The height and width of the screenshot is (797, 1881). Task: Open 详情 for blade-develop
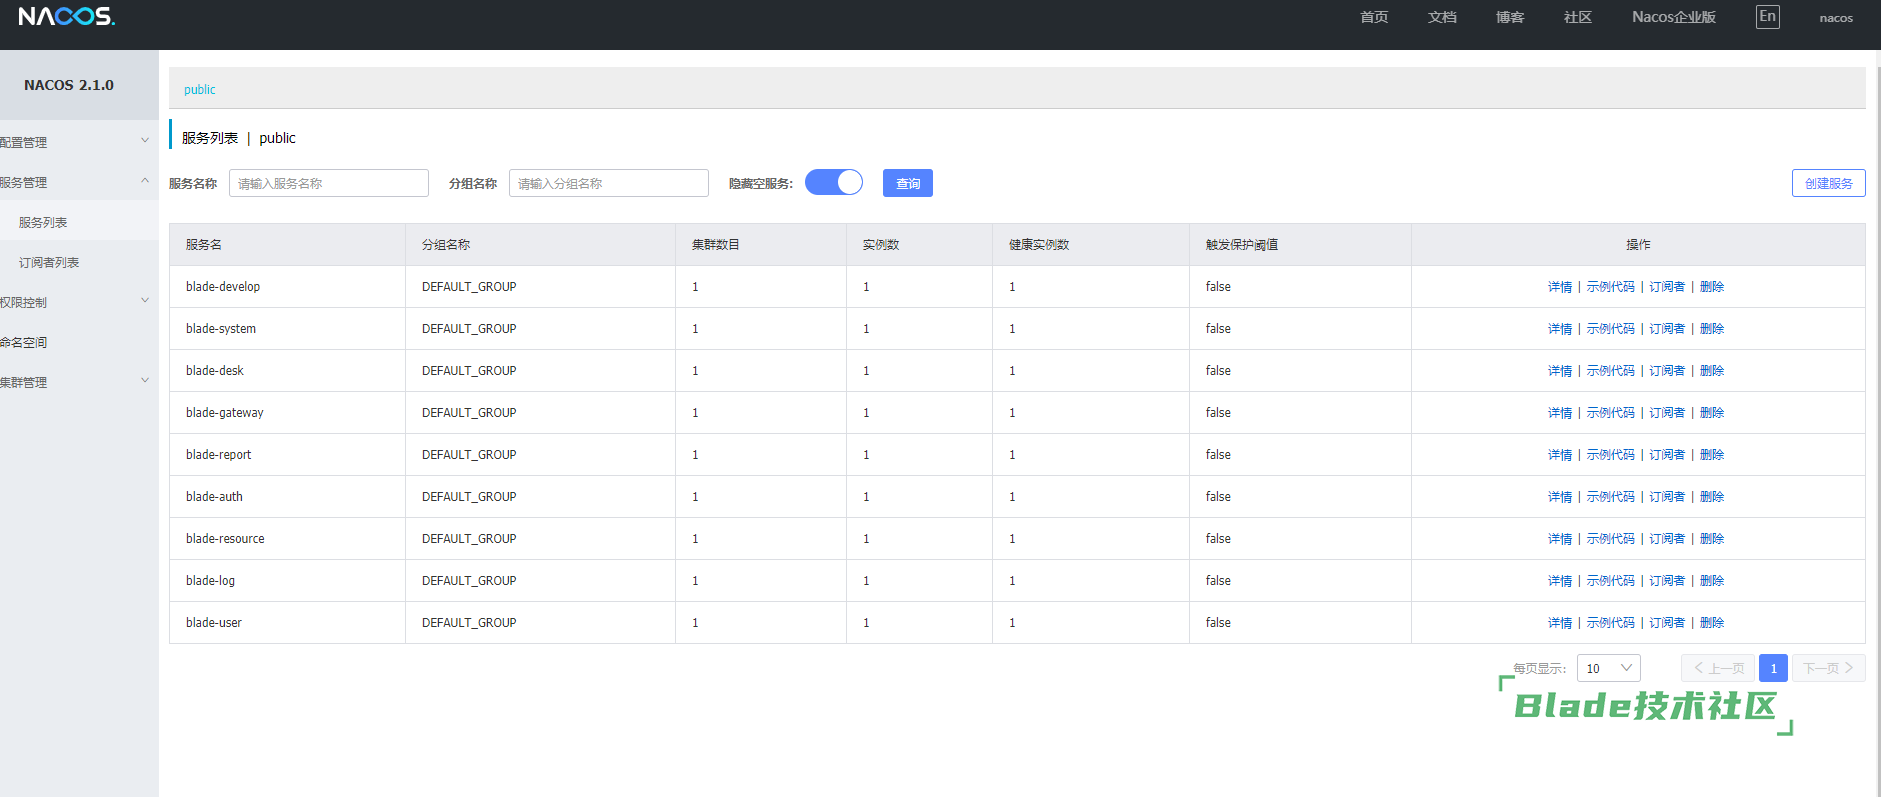pos(1560,287)
